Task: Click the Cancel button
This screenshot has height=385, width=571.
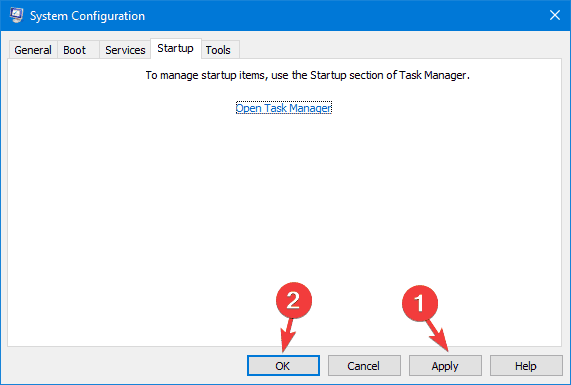Action: (364, 365)
